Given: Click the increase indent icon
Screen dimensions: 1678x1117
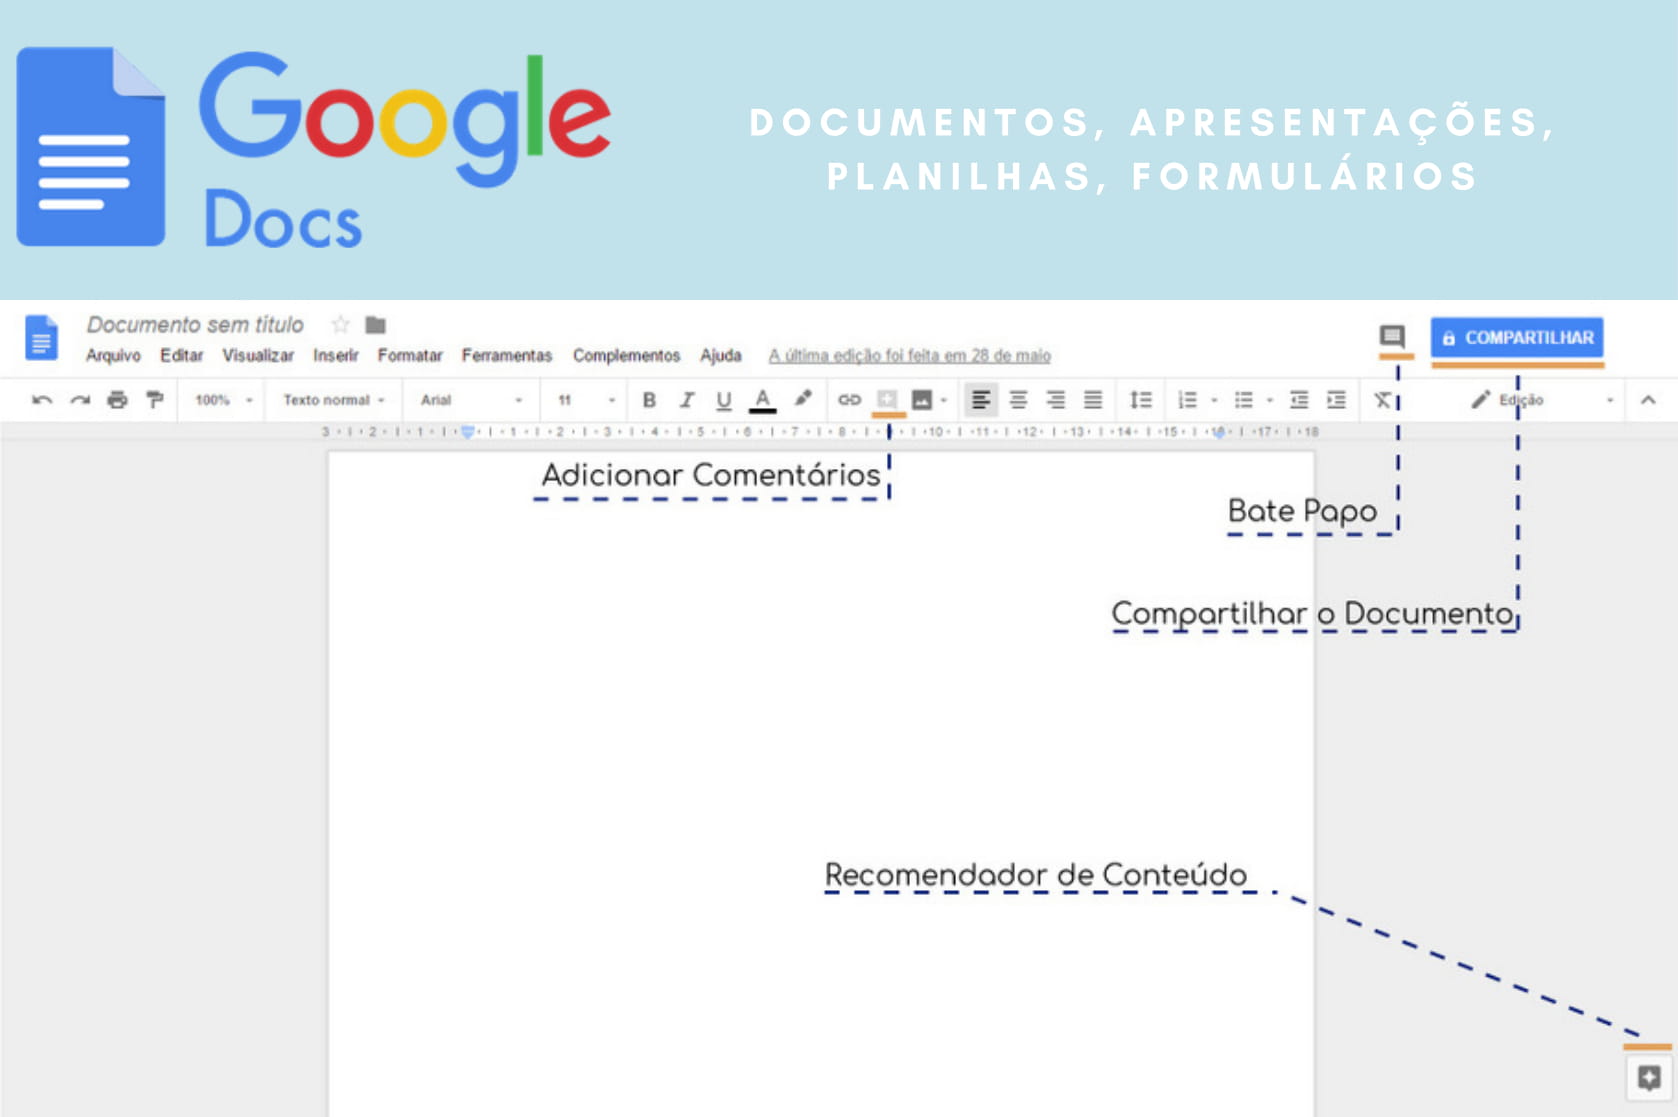Looking at the screenshot, I should coord(1336,400).
